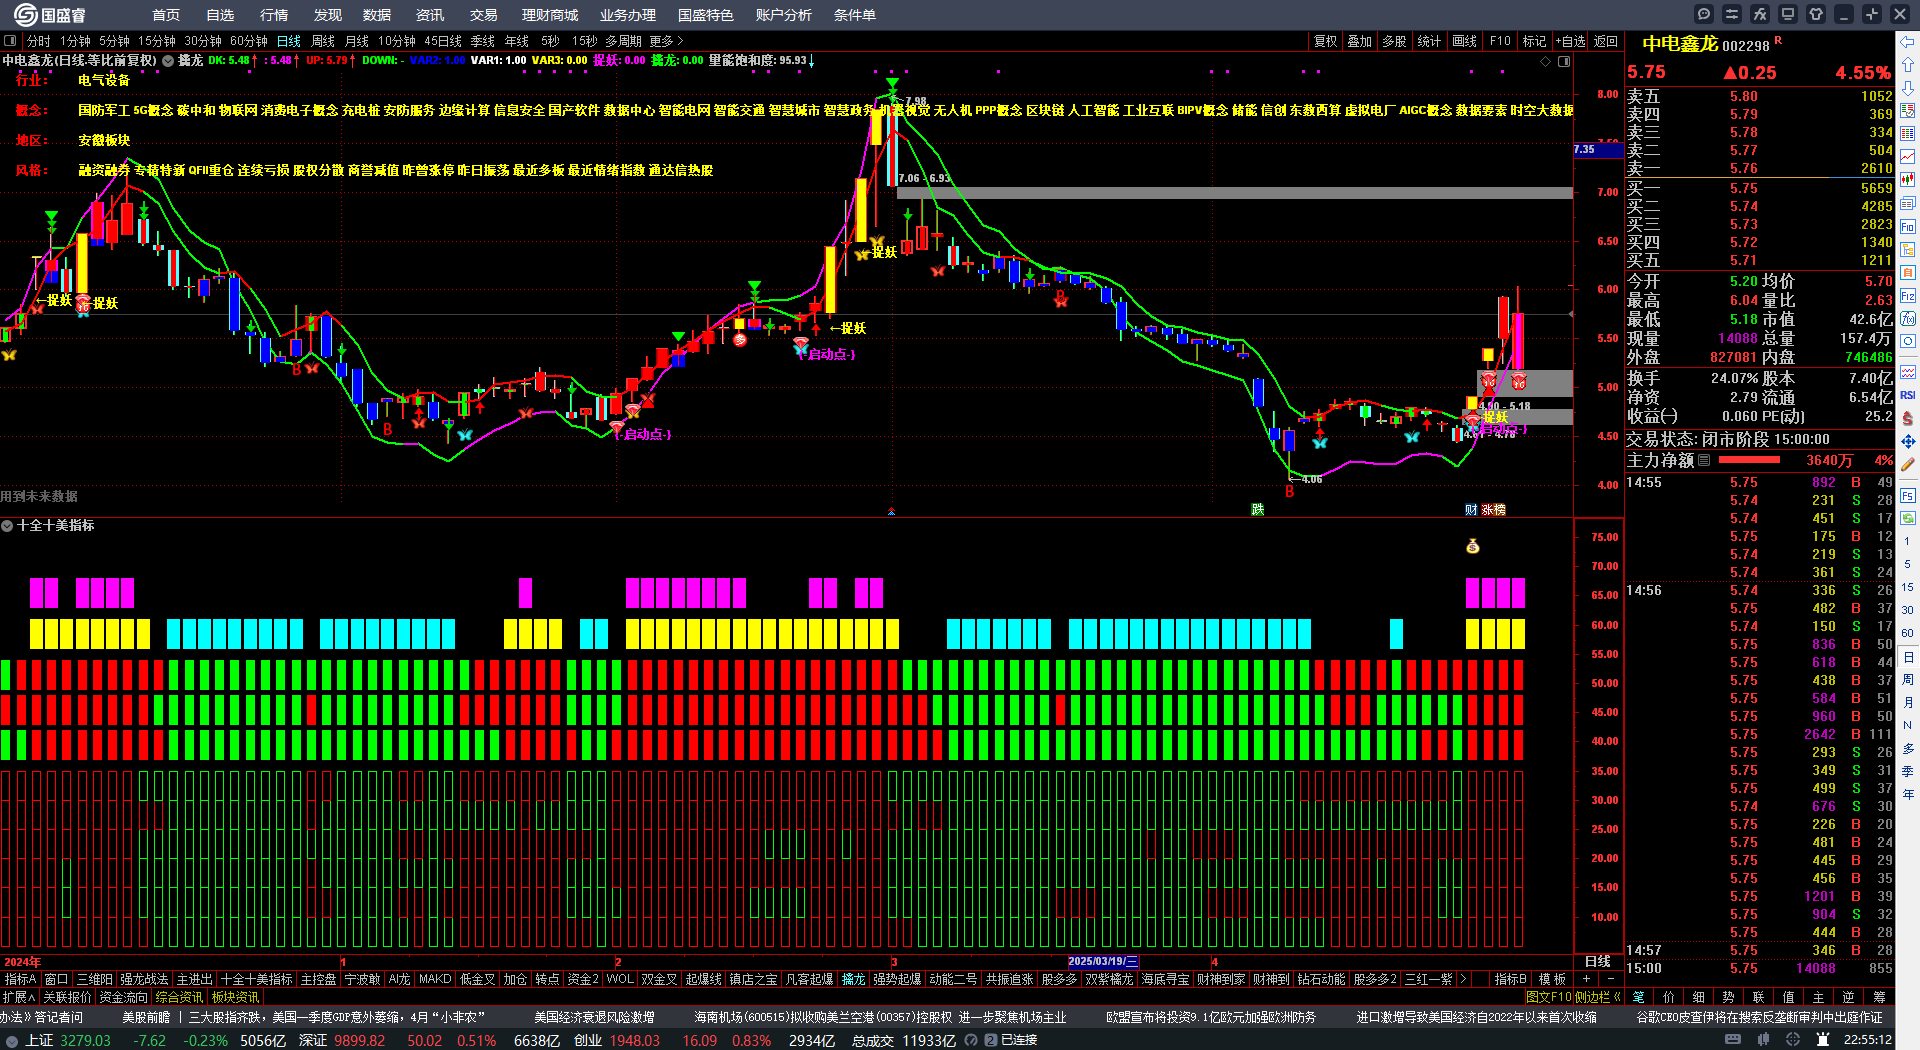Toggle the 筹 chip distribution tab
The image size is (1920, 1050).
(1879, 997)
